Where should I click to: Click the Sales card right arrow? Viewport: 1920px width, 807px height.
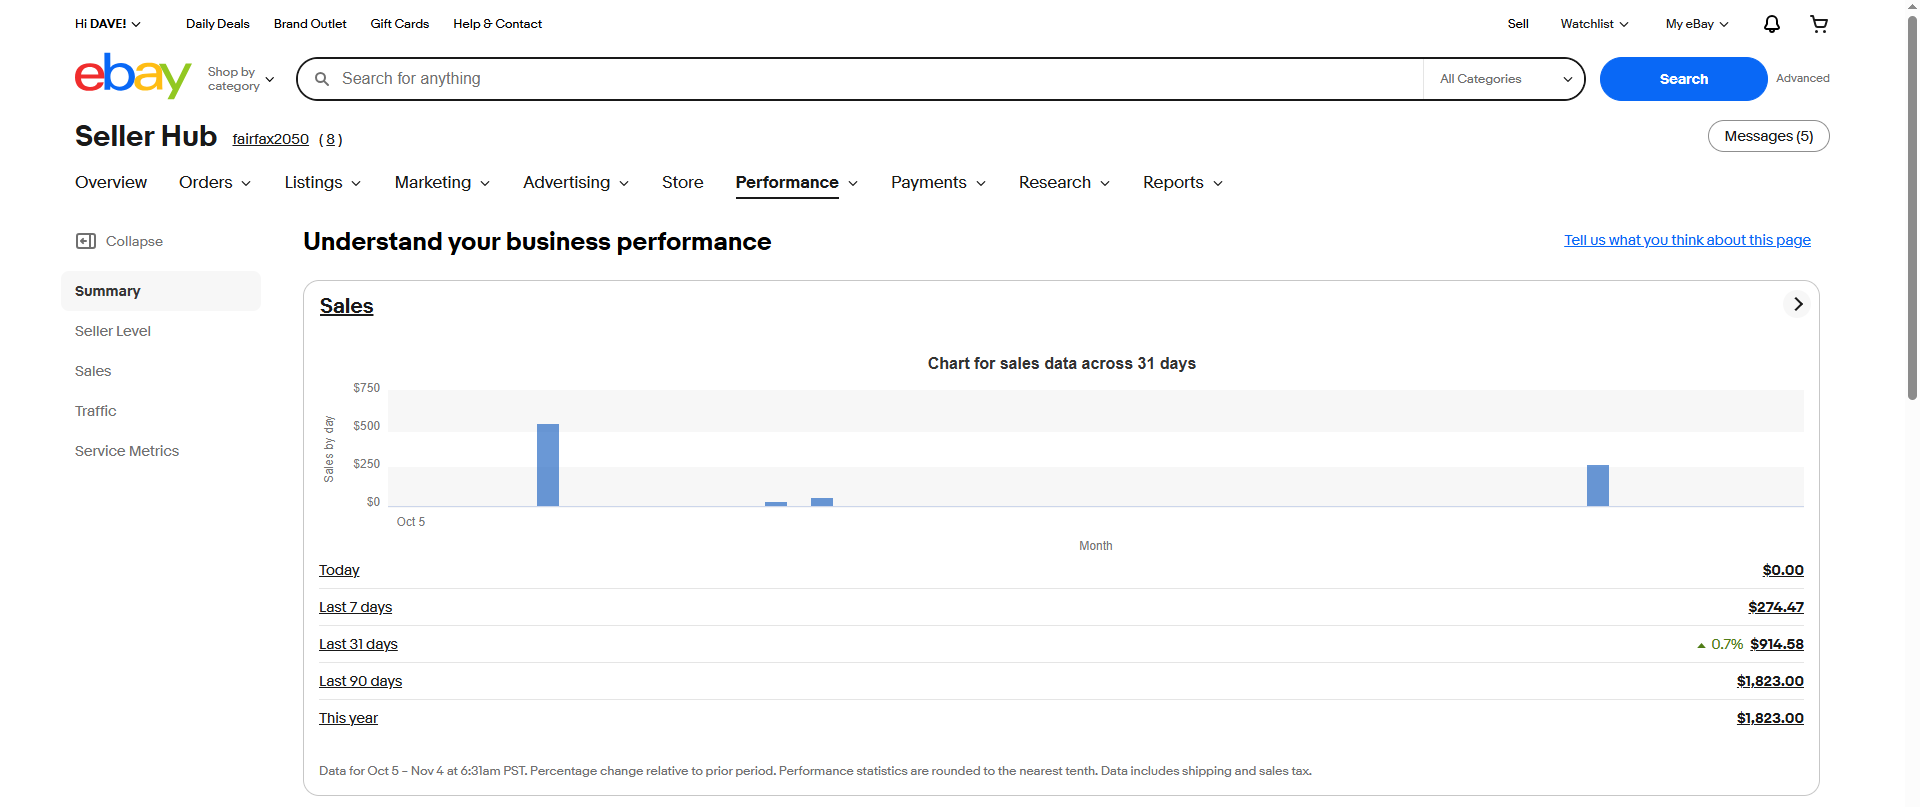pyautogui.click(x=1797, y=304)
